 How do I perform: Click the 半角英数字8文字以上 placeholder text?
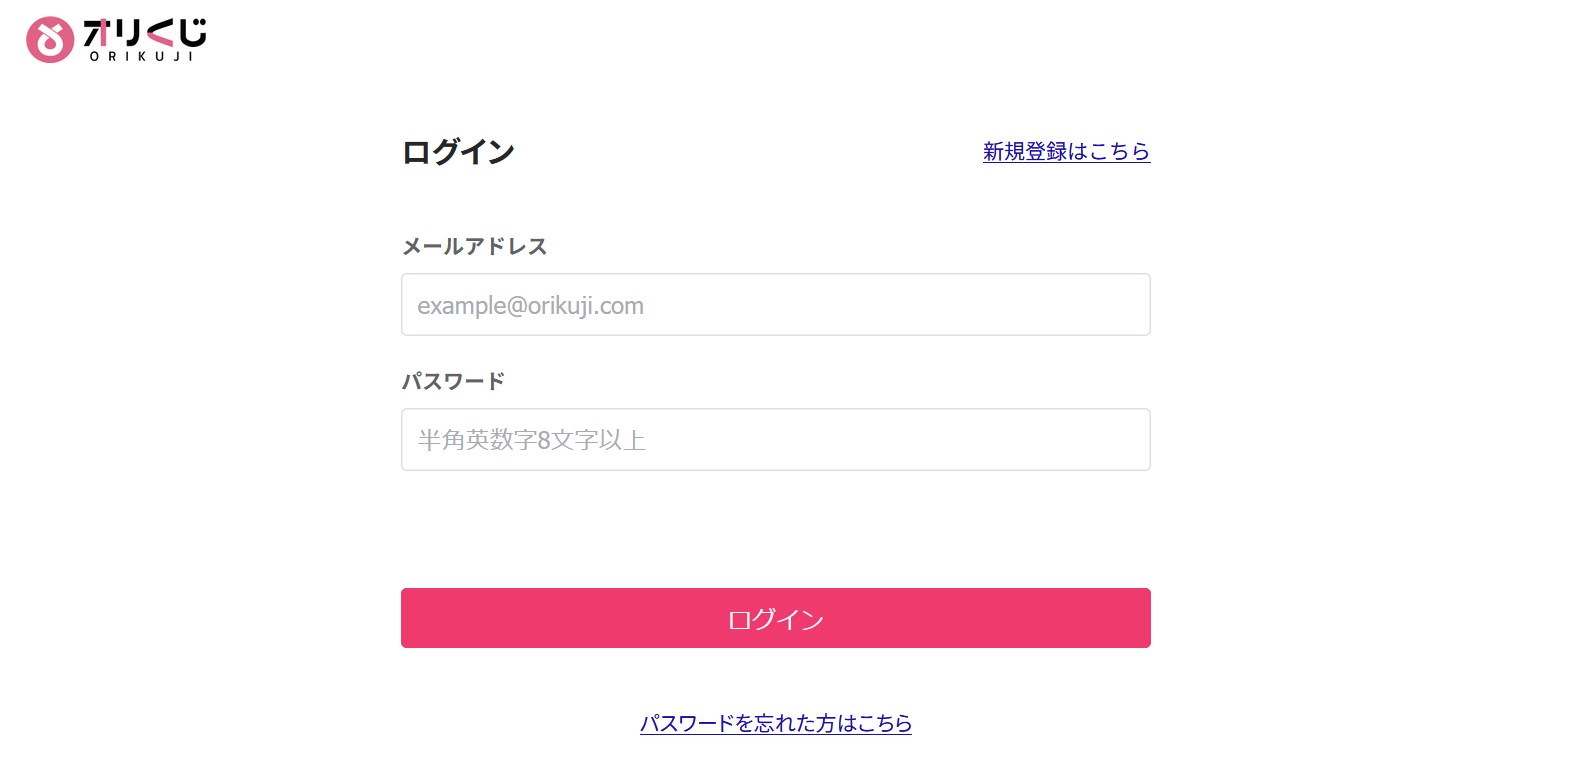tap(532, 440)
